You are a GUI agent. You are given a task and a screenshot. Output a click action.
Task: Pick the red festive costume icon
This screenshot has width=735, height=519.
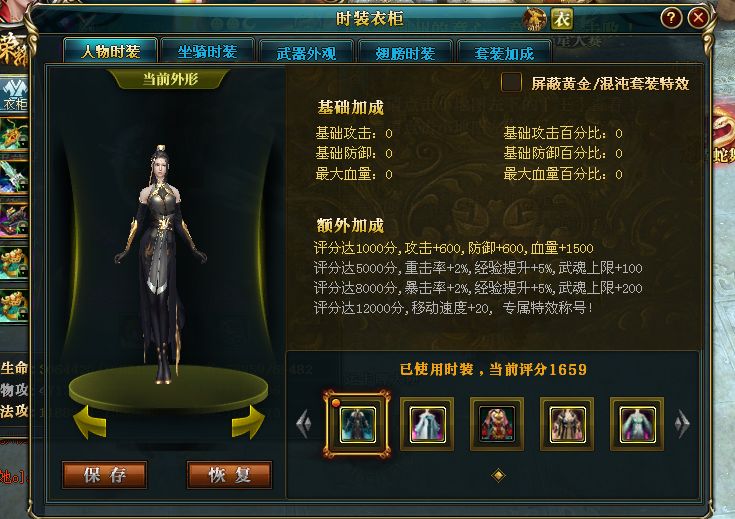[497, 425]
